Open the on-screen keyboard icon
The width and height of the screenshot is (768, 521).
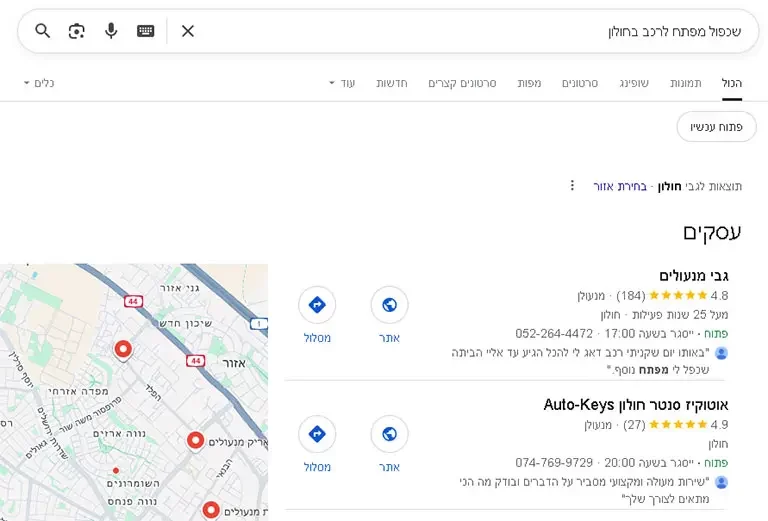point(146,31)
